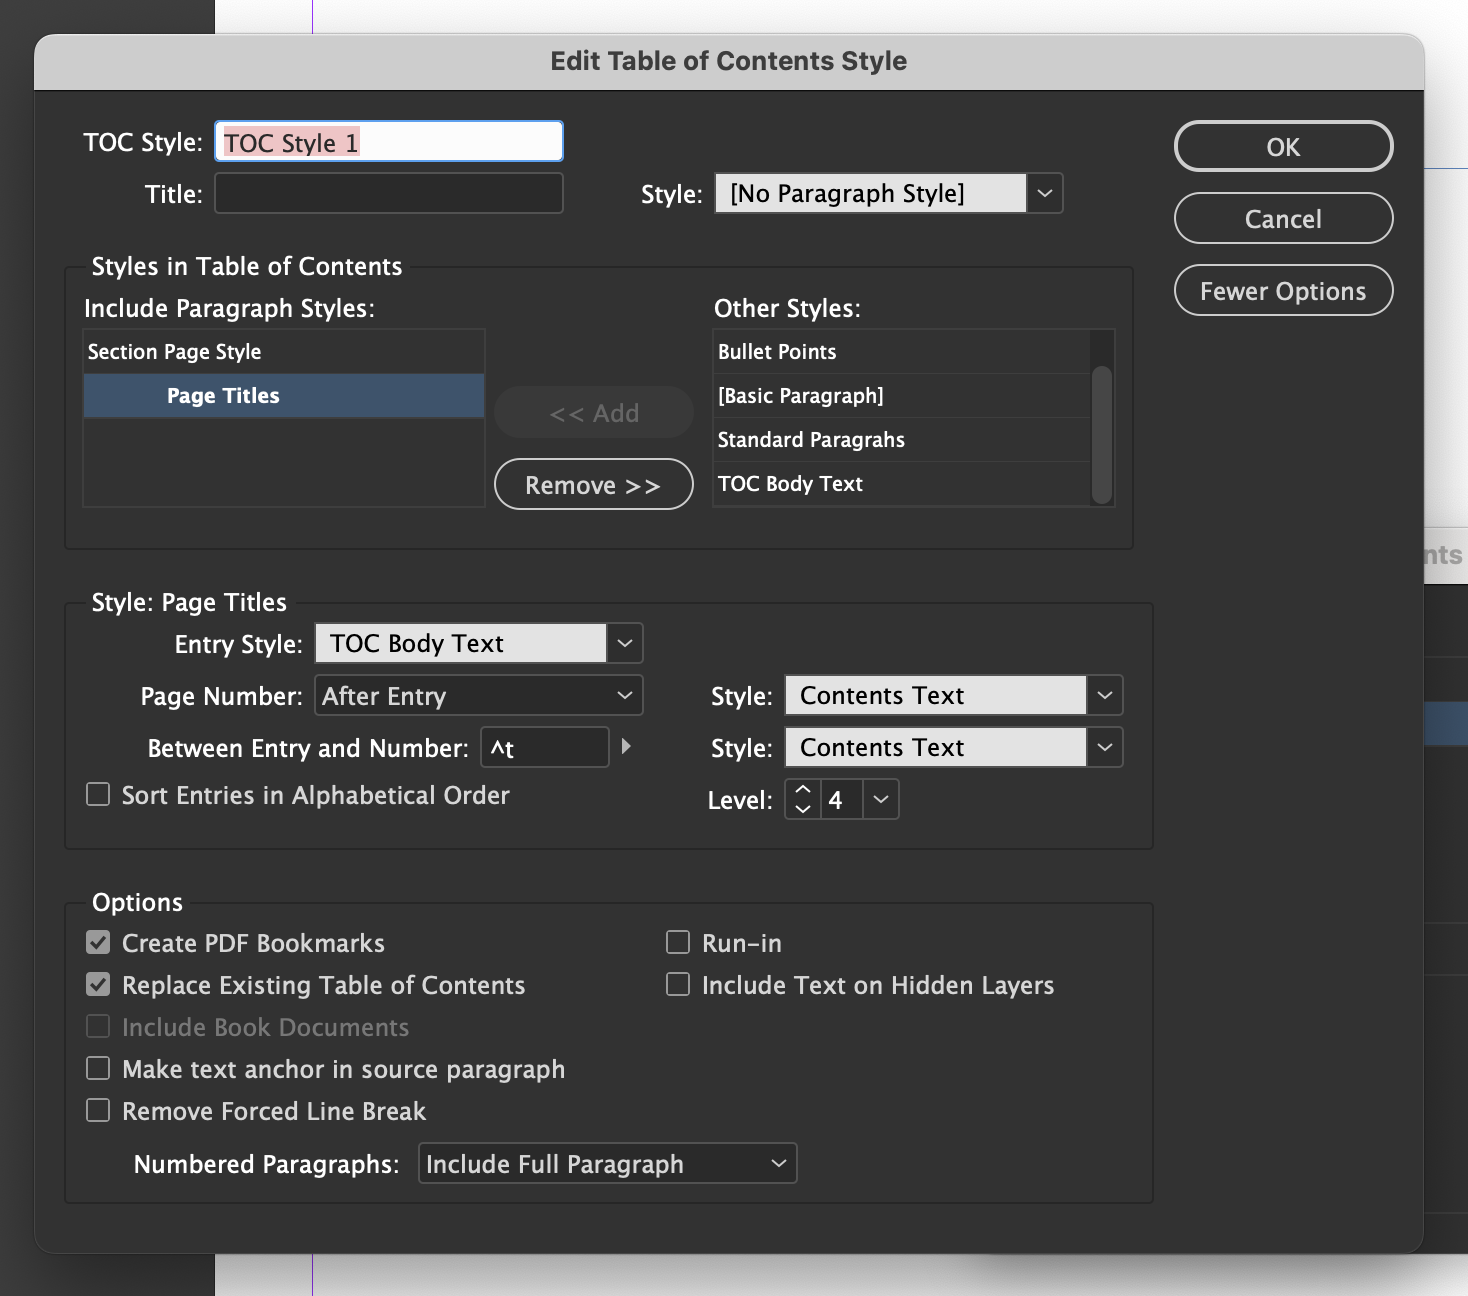1468x1296 pixels.
Task: Select TOC Body Text in Other Styles list
Action: (x=790, y=484)
